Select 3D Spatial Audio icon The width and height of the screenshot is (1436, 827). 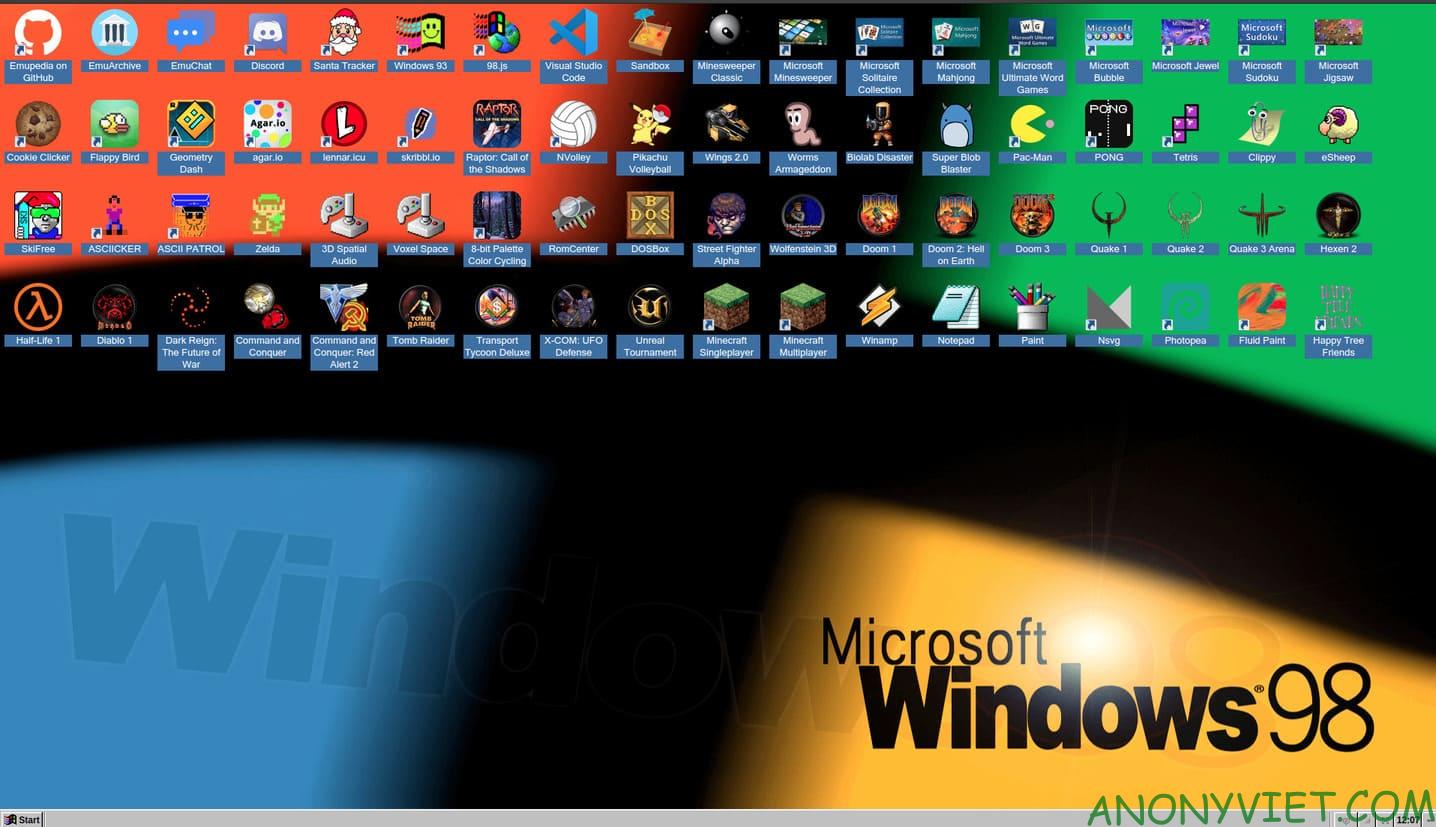coord(344,216)
